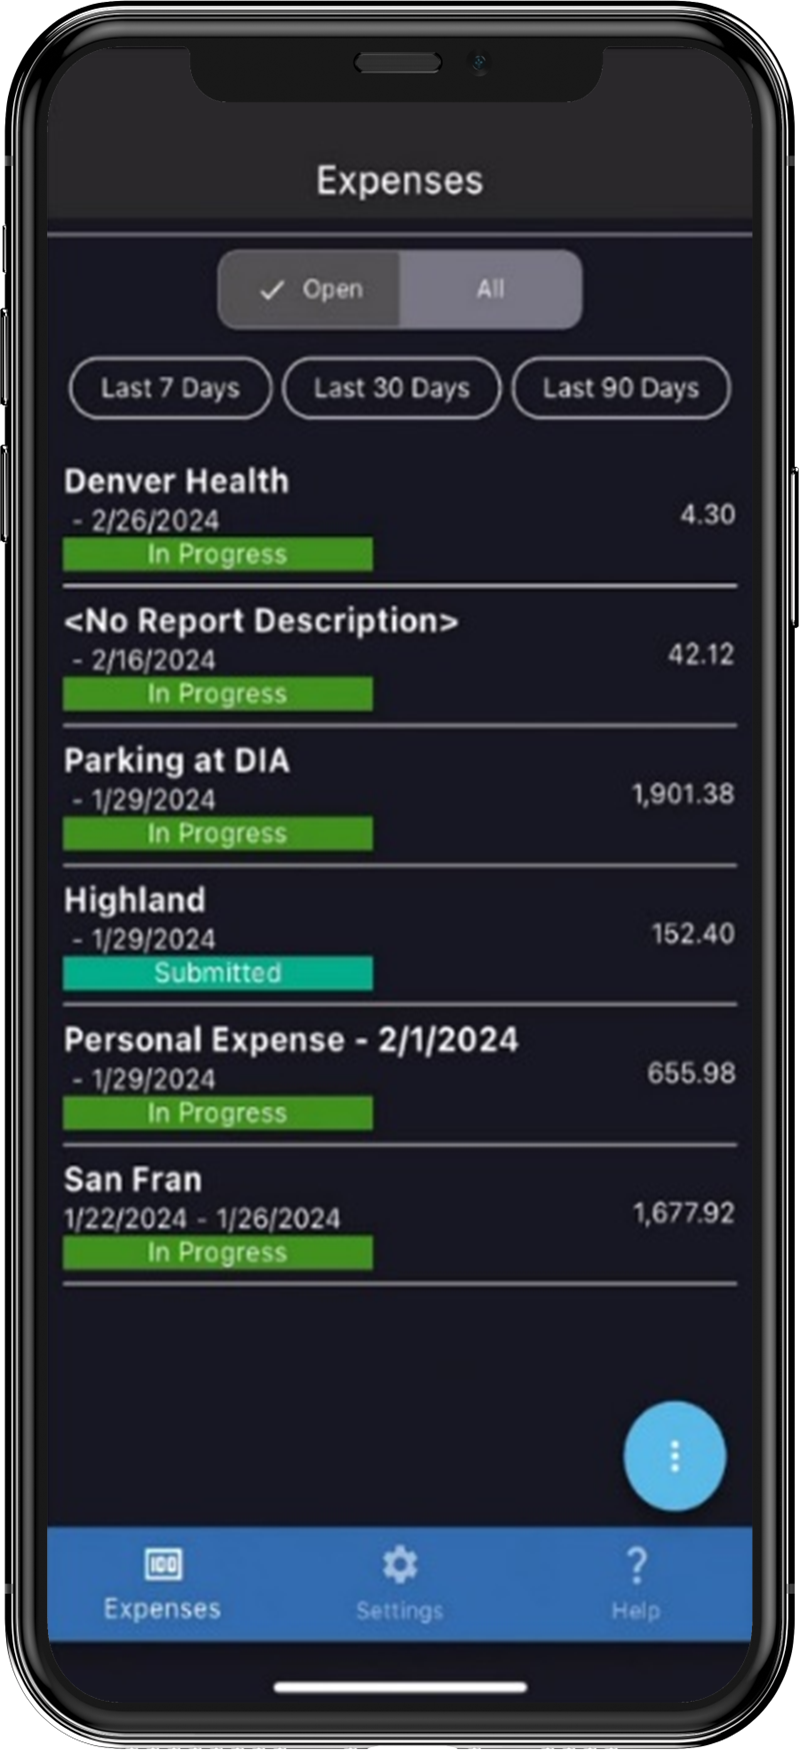Screen dimensions: 800x1750
Task: Filter expenses by Last 7 Days
Action: [170, 388]
